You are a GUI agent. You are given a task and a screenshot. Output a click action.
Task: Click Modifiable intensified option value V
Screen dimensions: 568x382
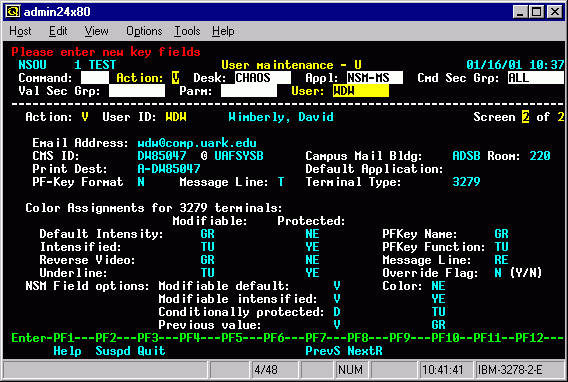click(337, 299)
